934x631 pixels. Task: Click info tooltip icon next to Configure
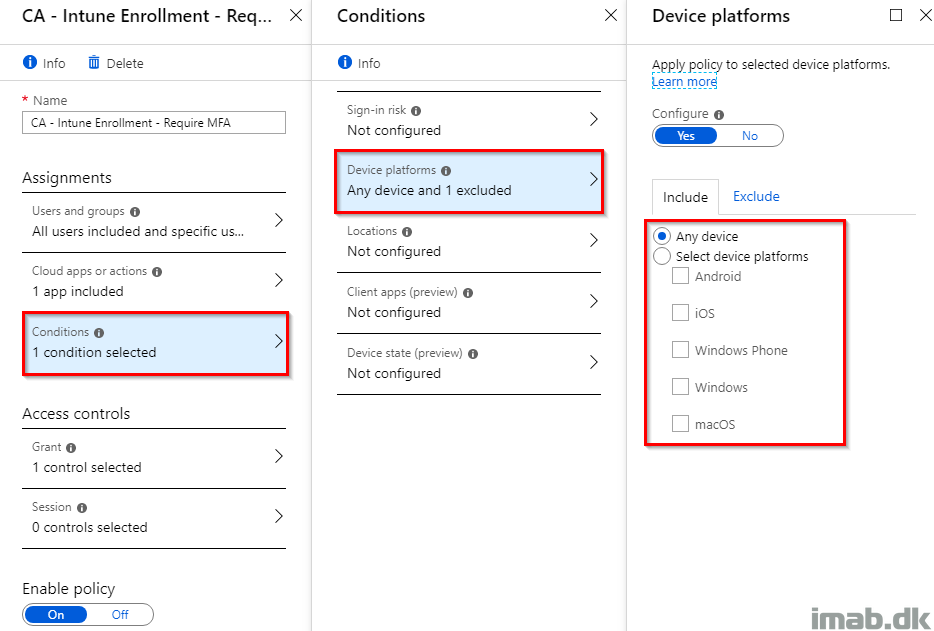pyautogui.click(x=719, y=115)
